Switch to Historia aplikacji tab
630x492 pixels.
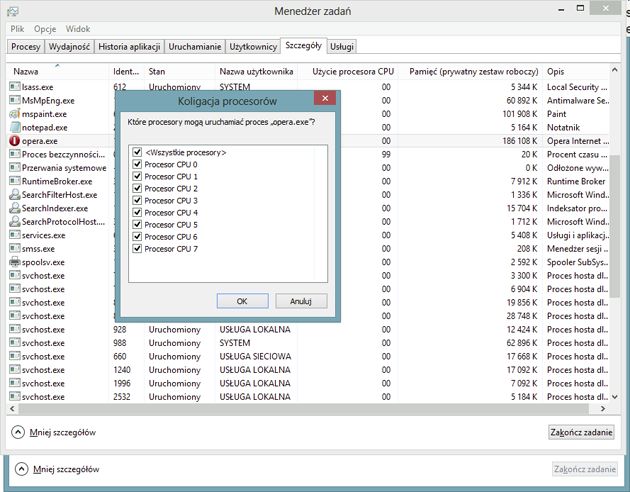(x=129, y=47)
